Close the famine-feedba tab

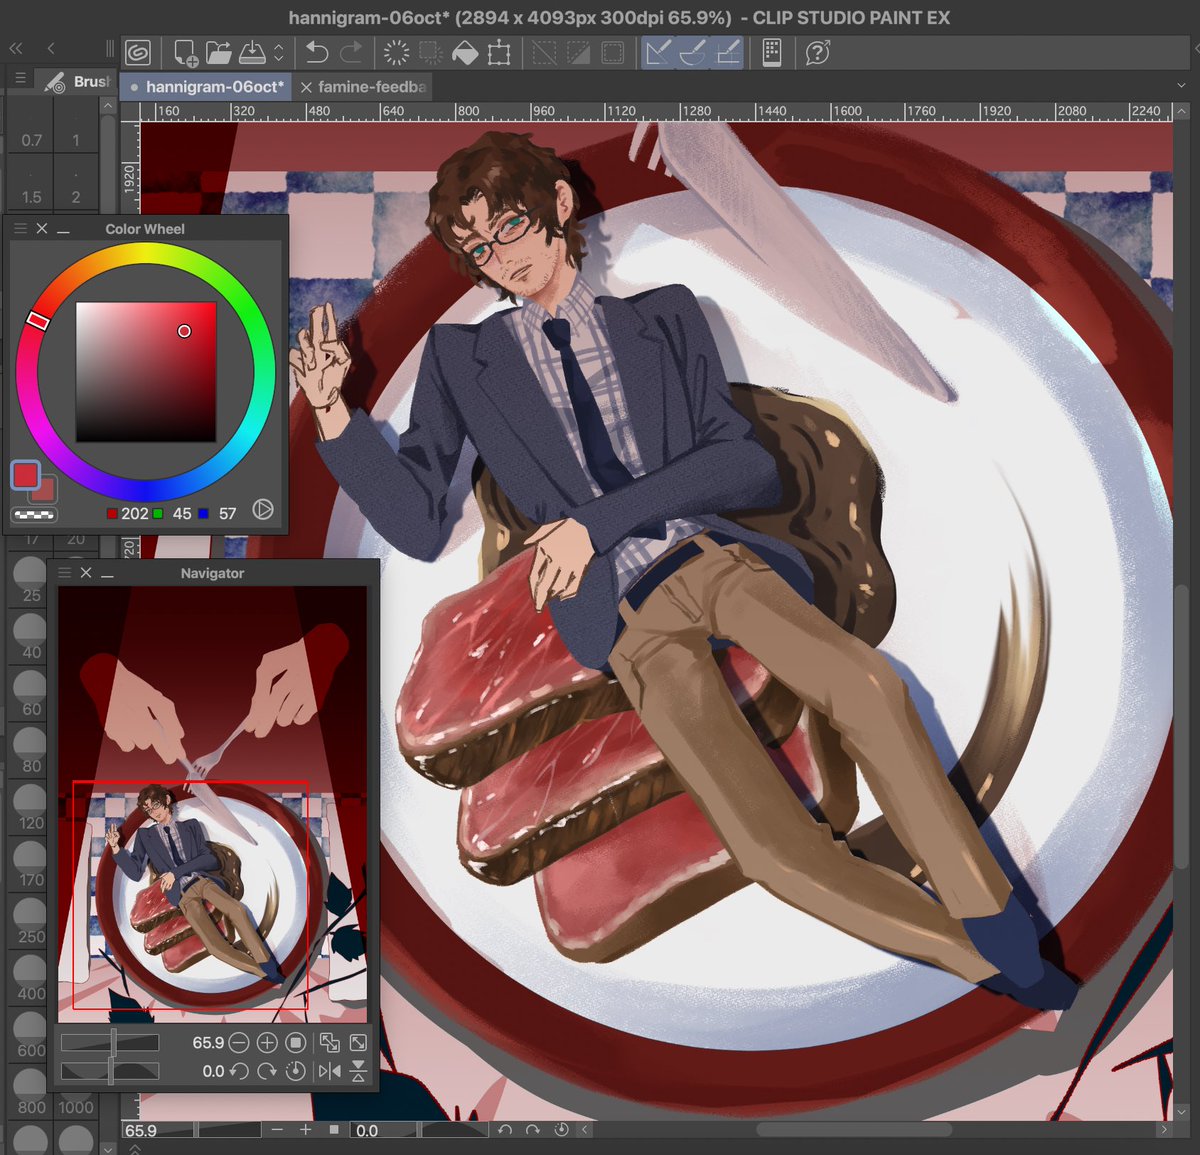pos(306,88)
